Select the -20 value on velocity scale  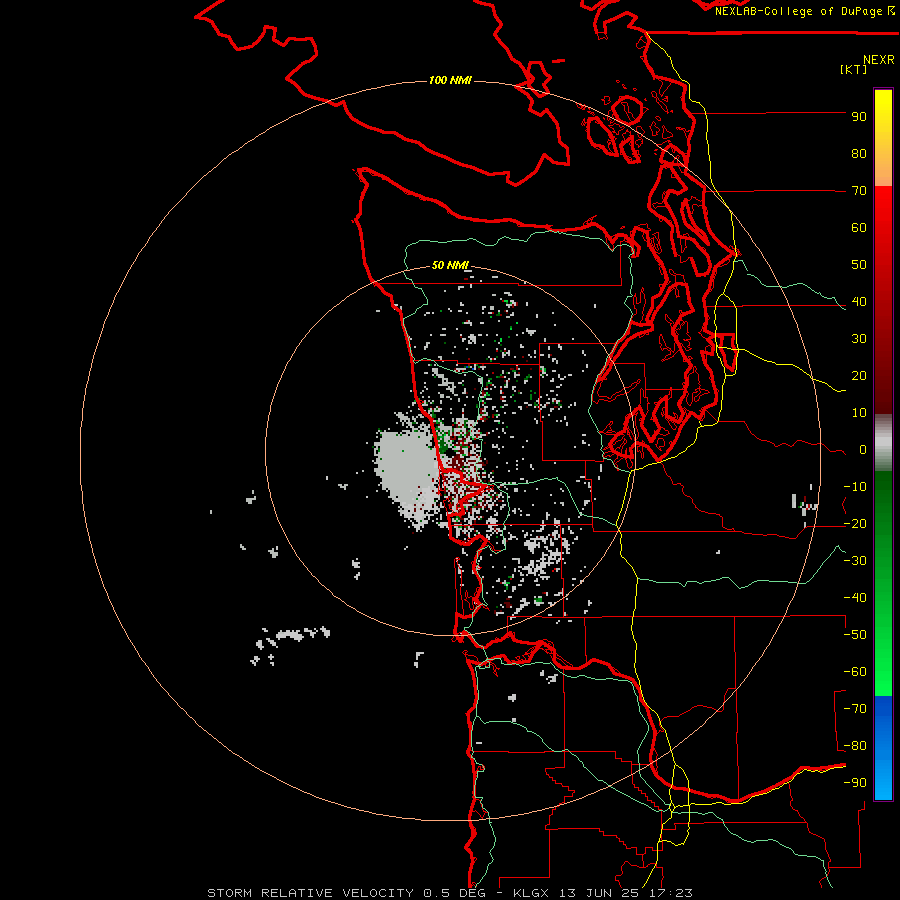point(855,524)
